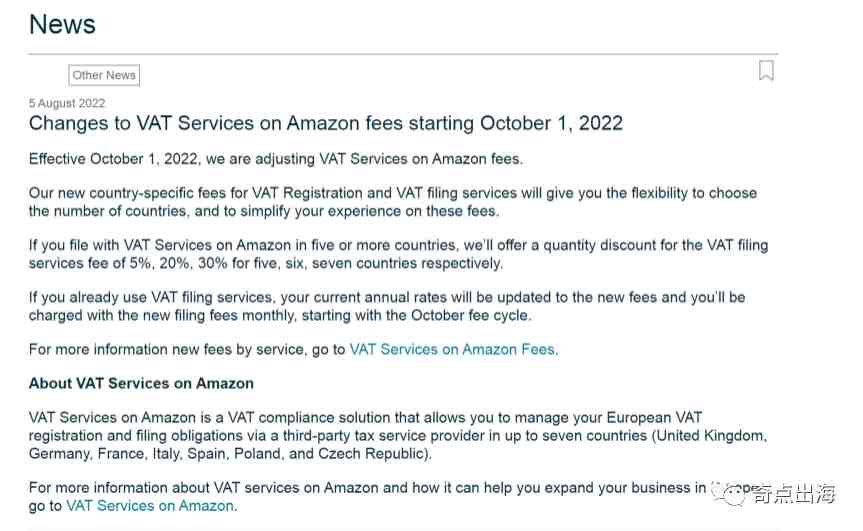Click the News page heading

pos(62,24)
